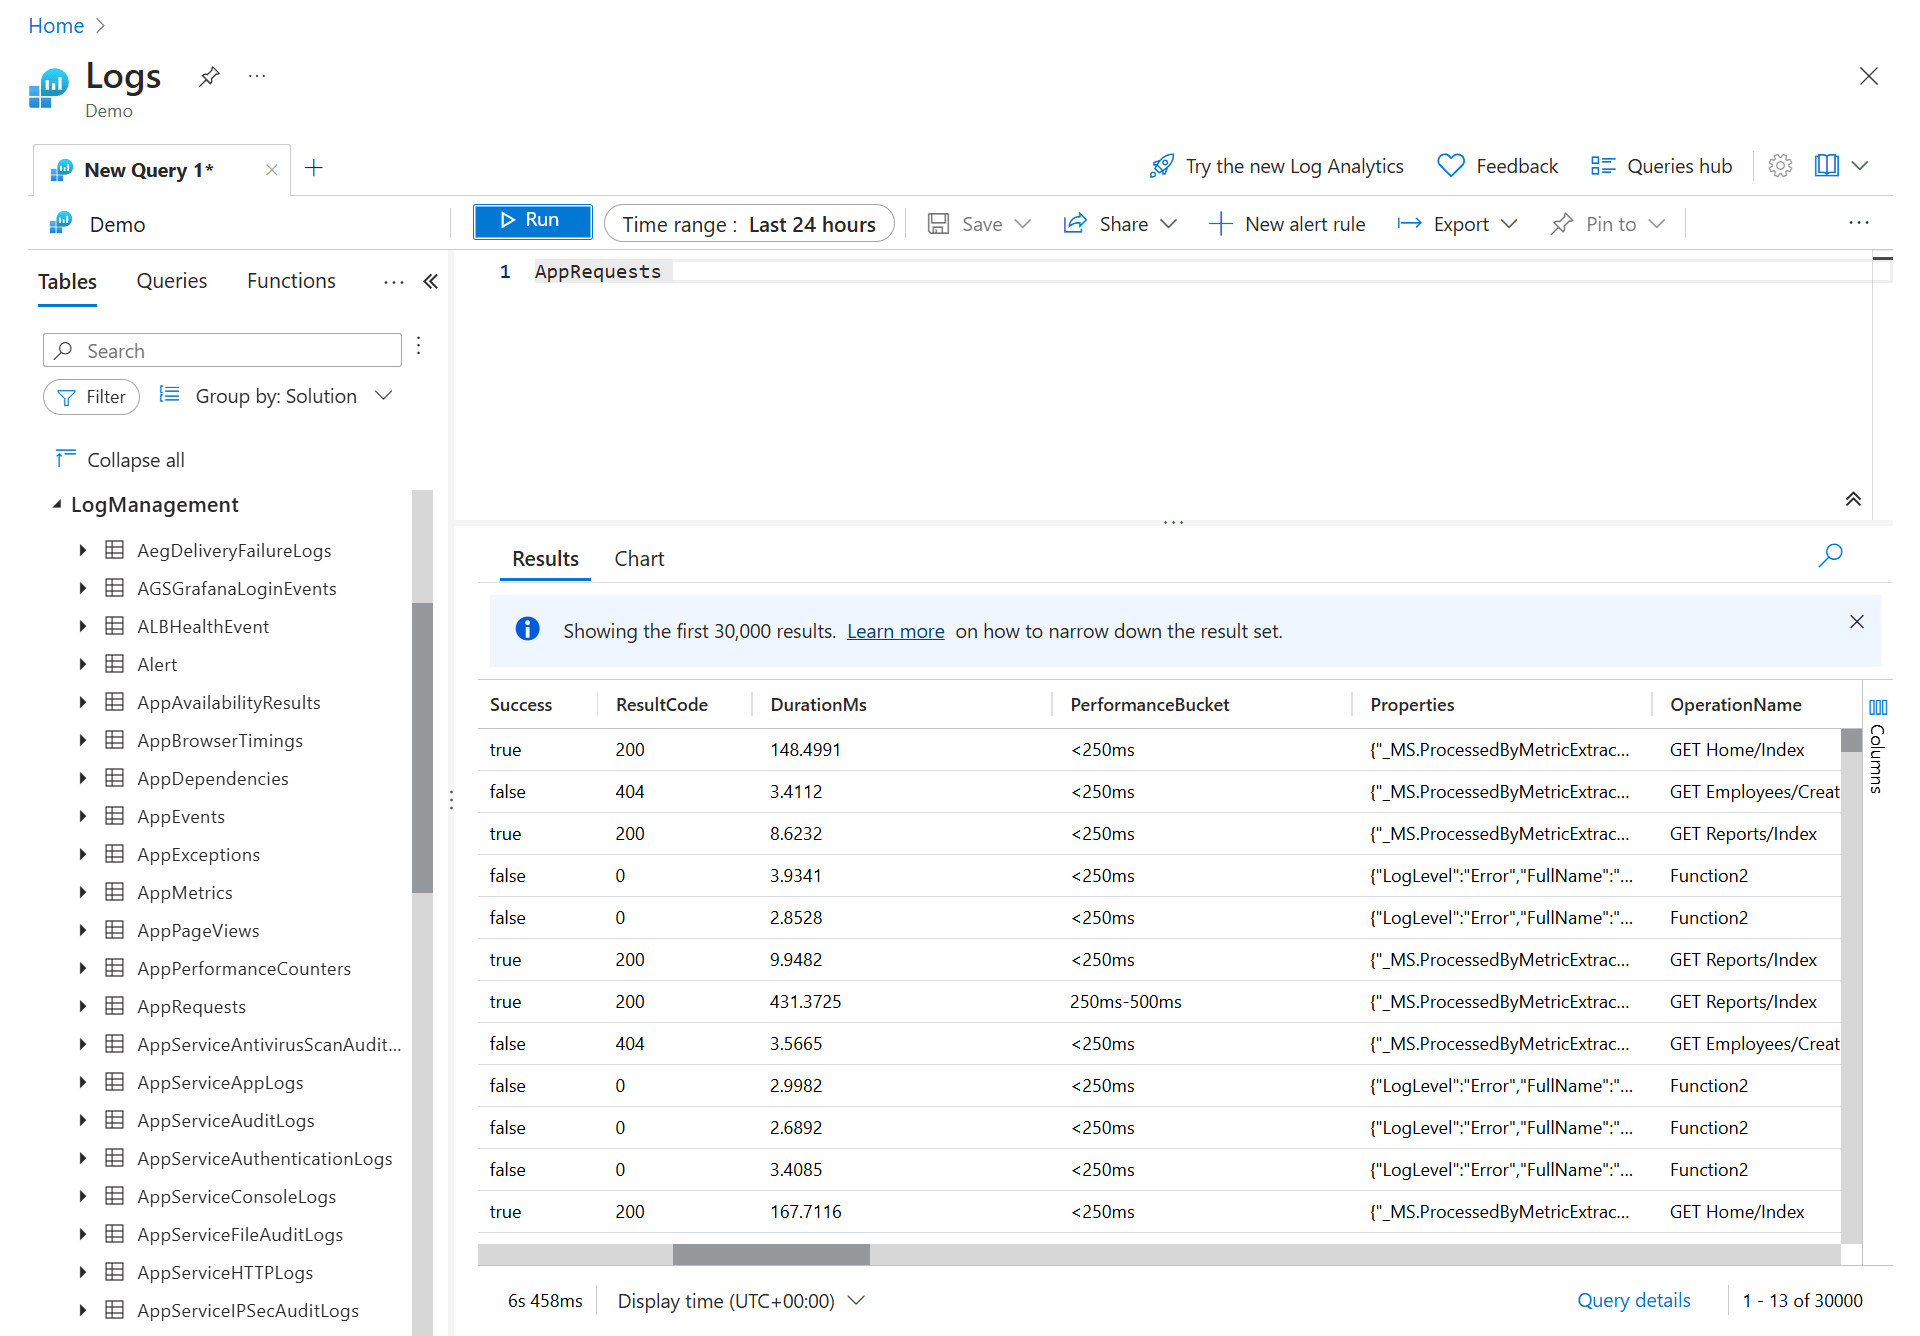Open the Filter options in Tables pane

tap(91, 396)
